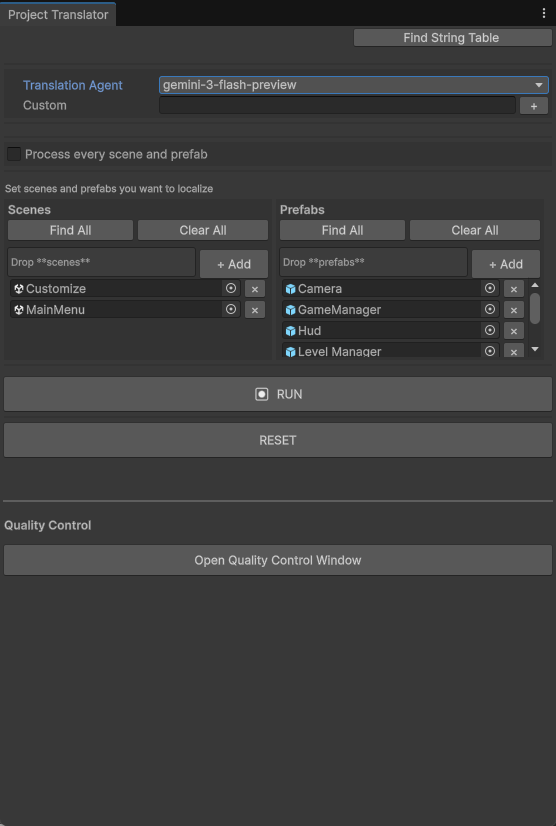Open the window kebab options menu
The height and width of the screenshot is (826, 556).
point(544,13)
